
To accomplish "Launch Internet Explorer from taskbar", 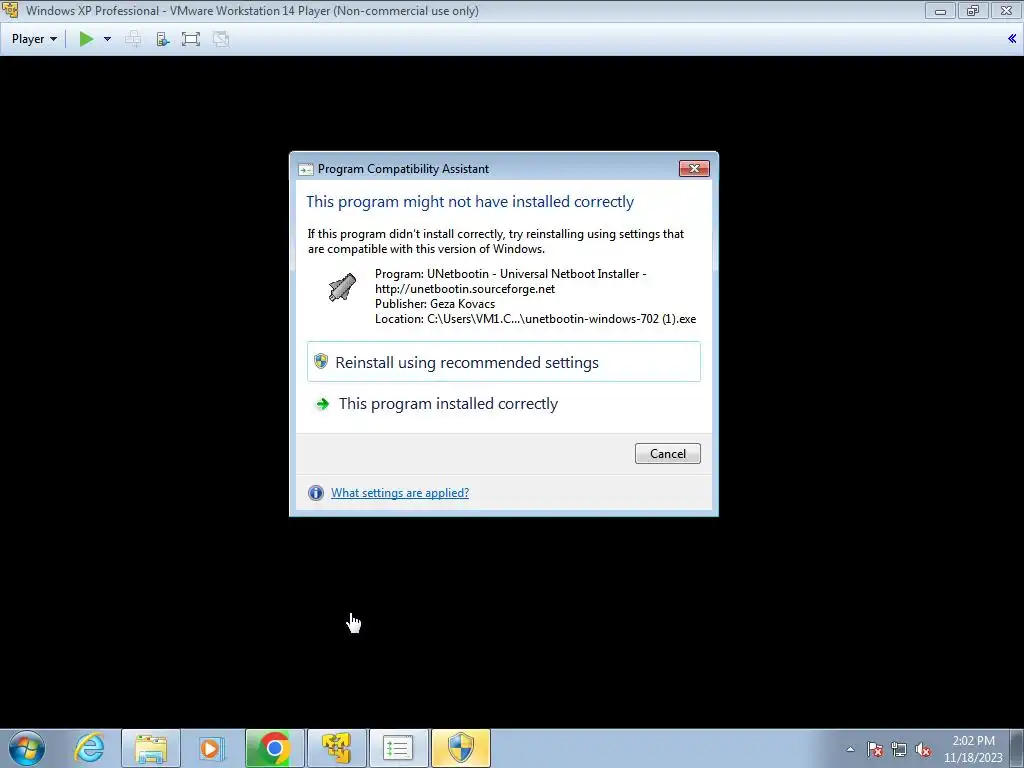I will click(x=89, y=748).
